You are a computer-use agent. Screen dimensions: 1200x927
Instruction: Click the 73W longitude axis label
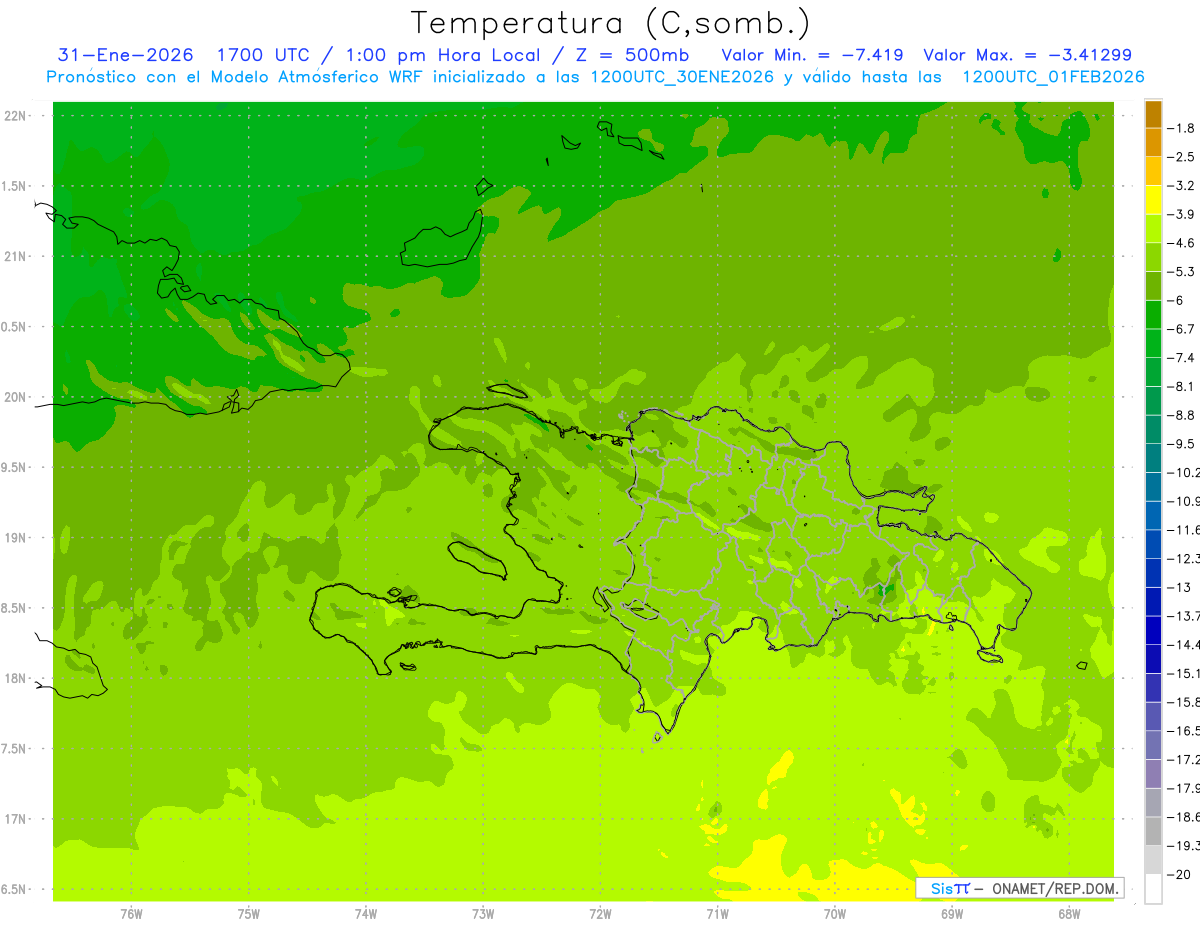(483, 914)
